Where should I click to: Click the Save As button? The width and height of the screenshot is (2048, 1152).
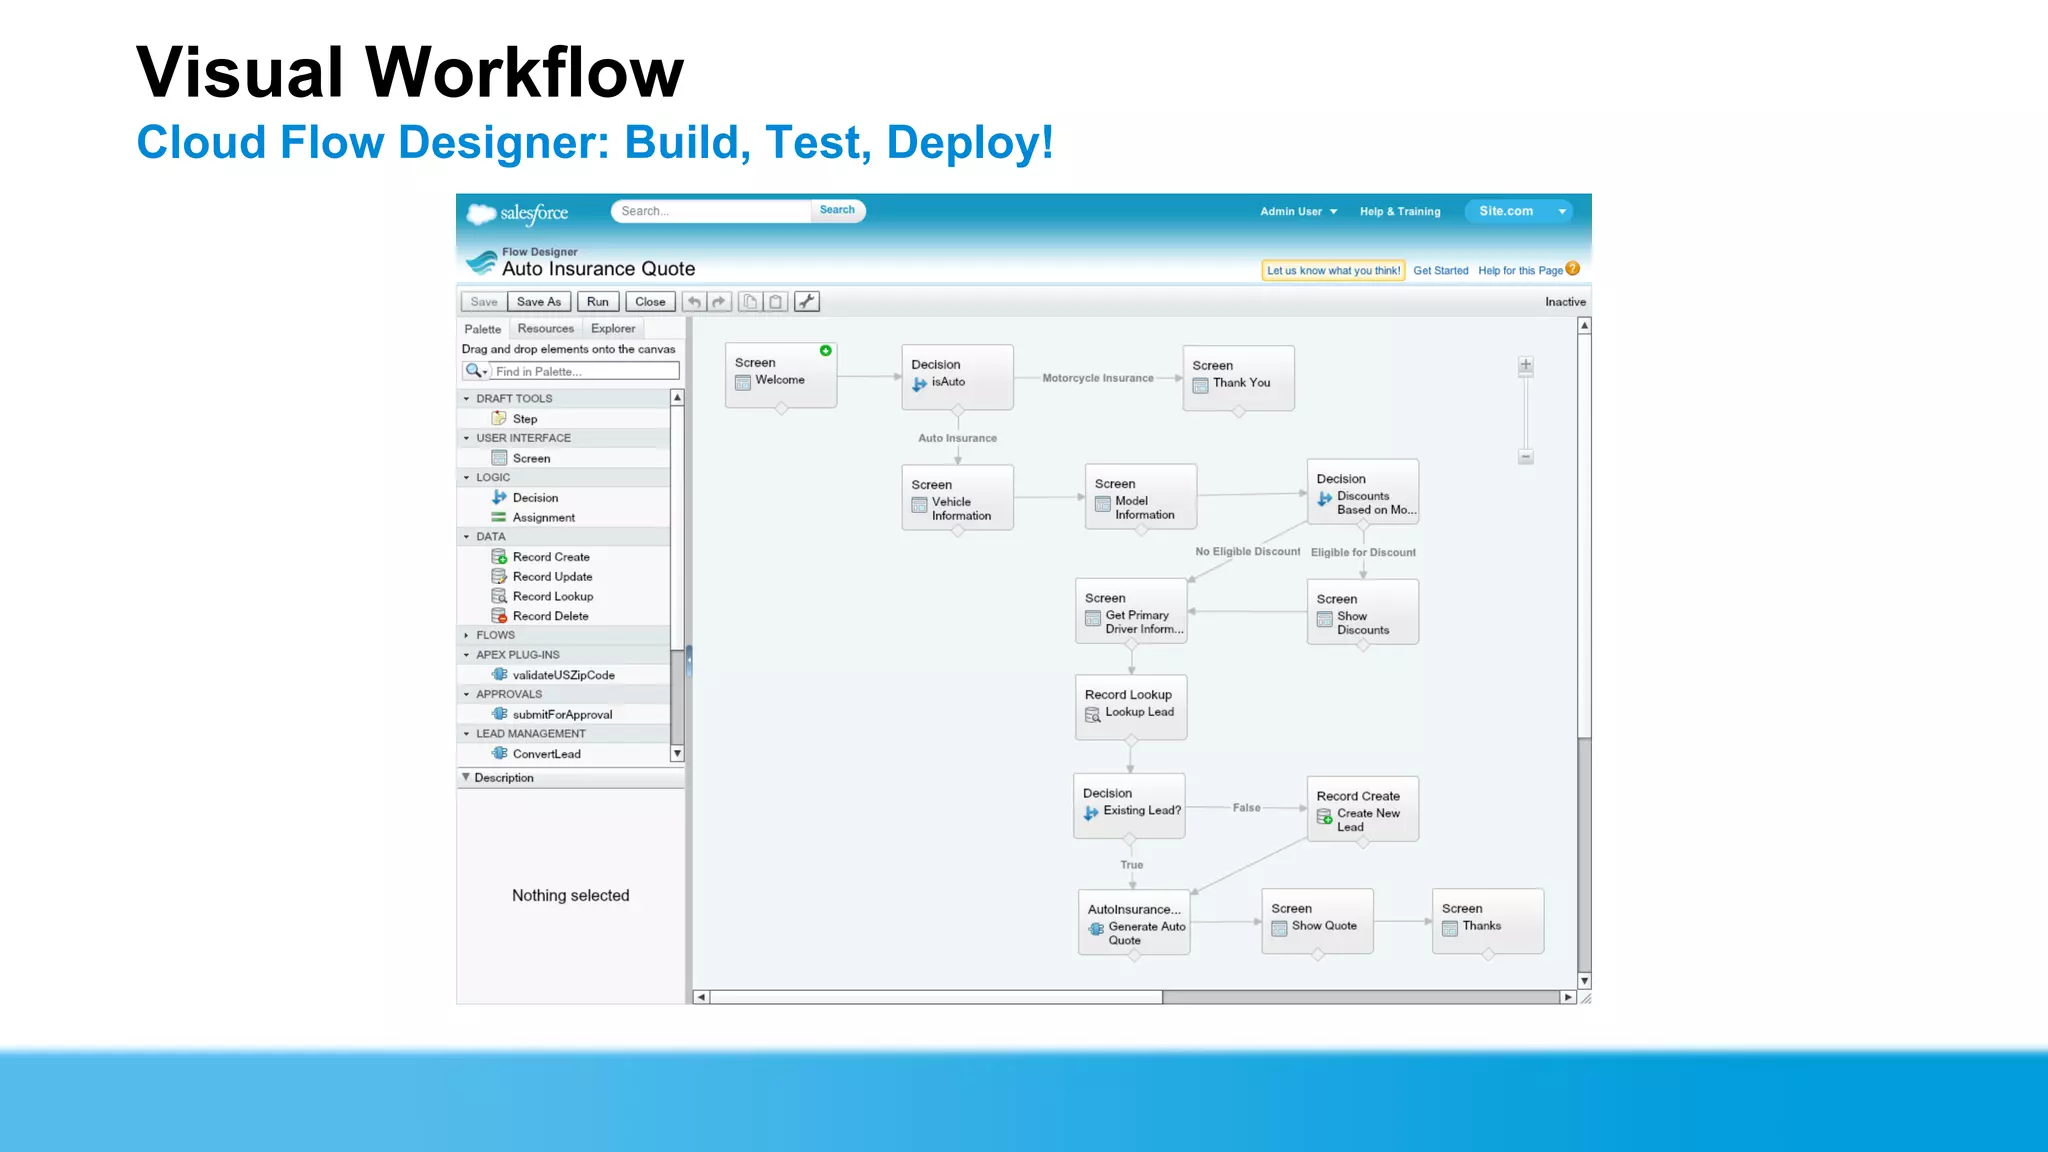coord(539,301)
